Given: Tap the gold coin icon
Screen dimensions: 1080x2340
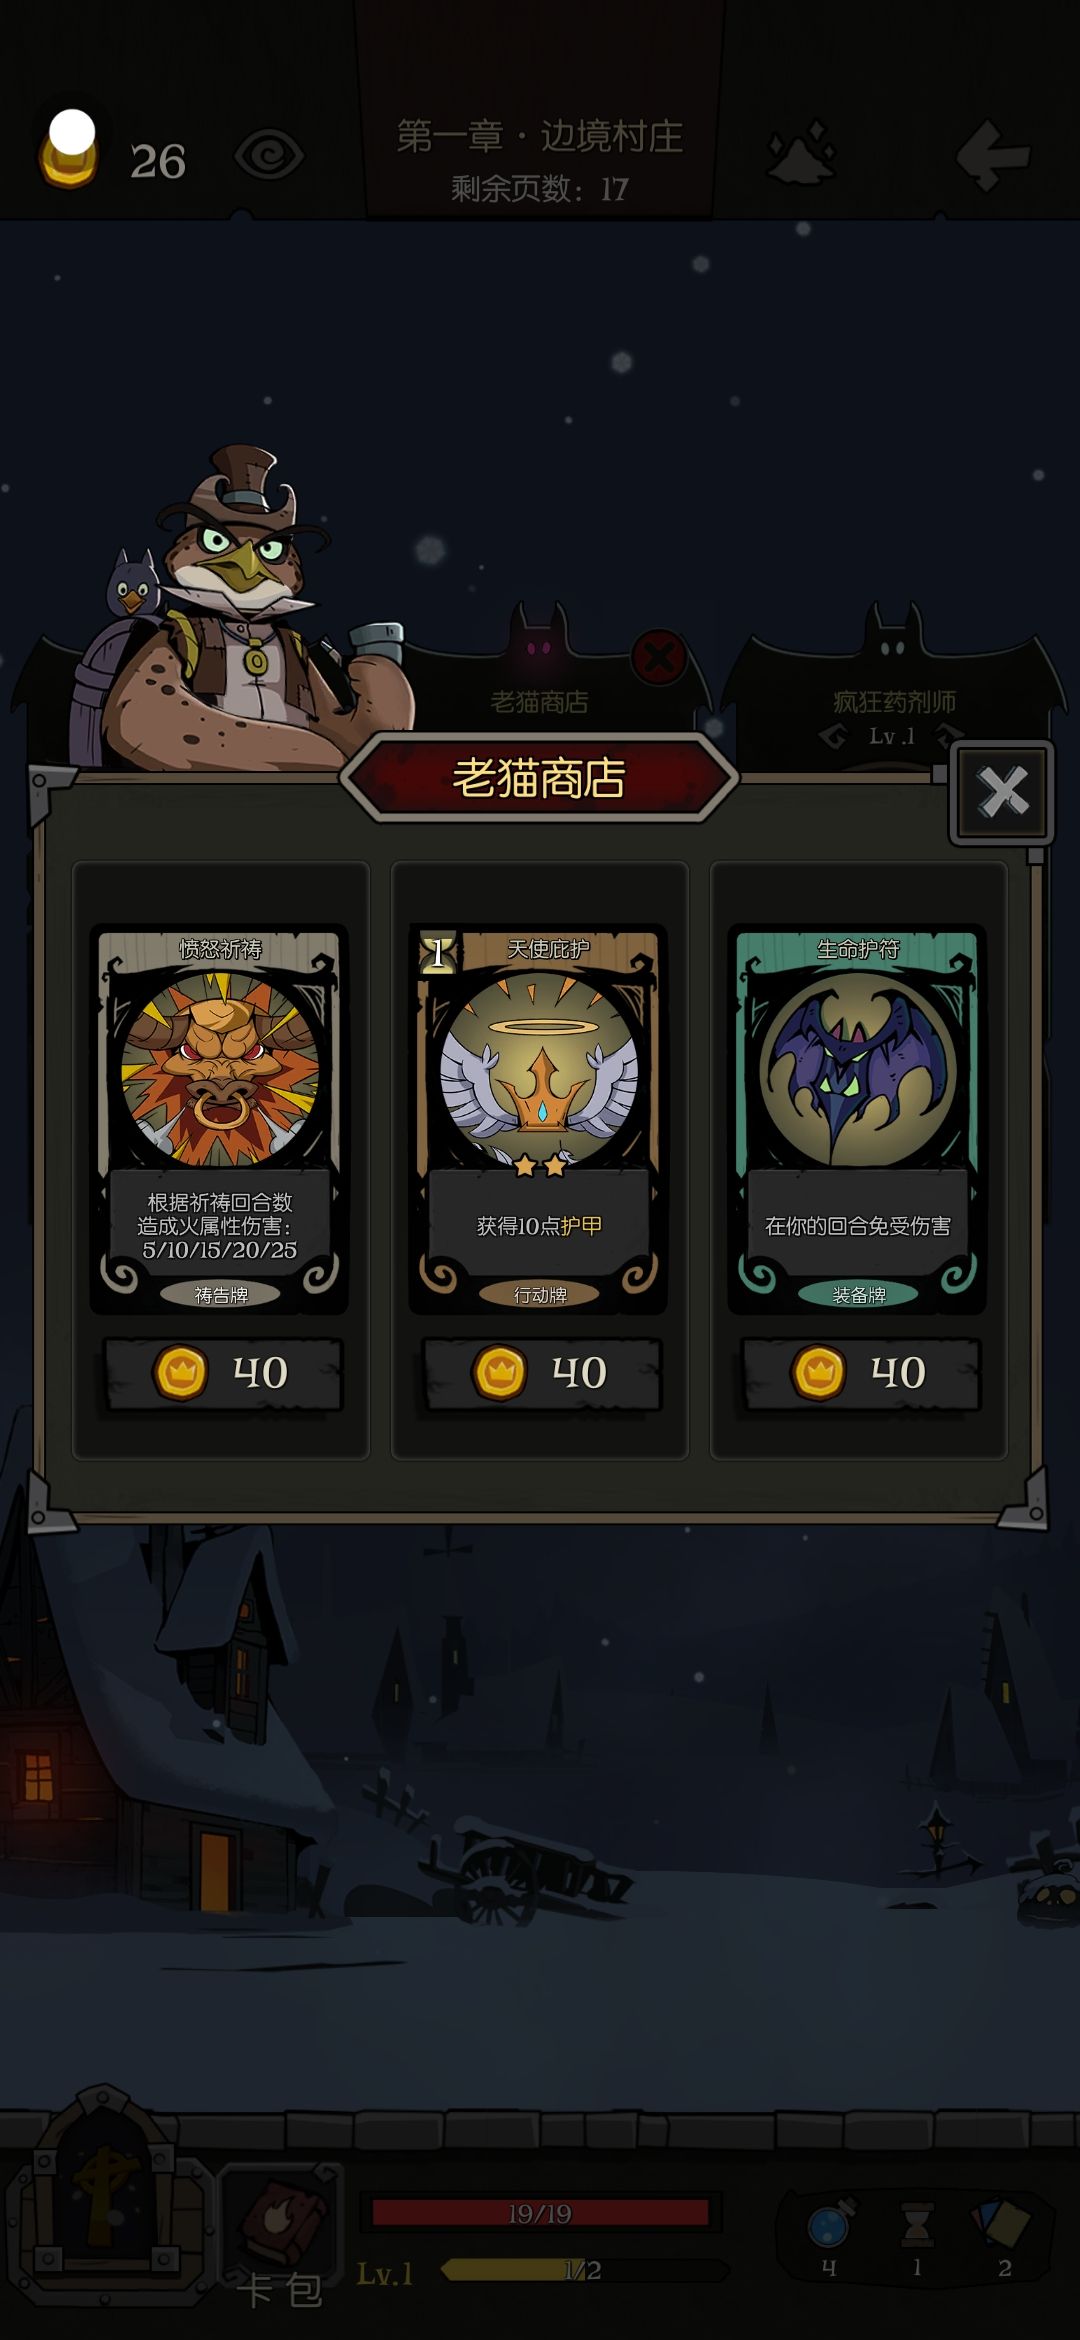Looking at the screenshot, I should (x=69, y=151).
